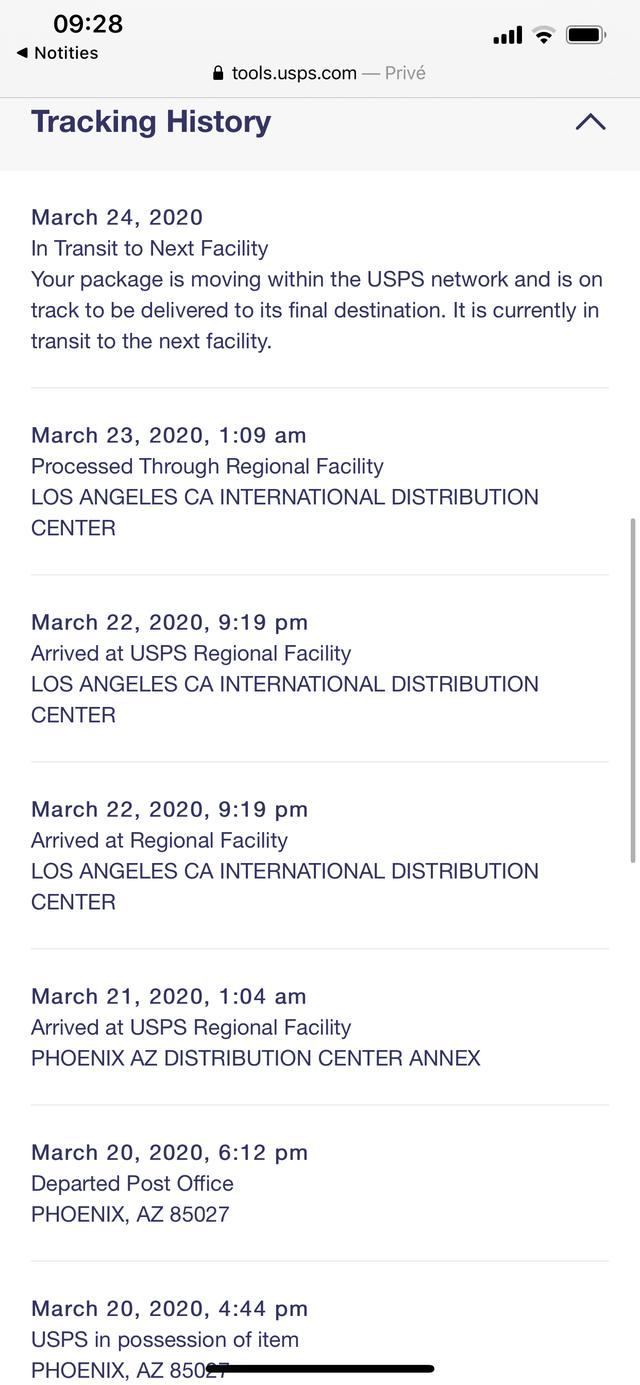Tap the March 23, 2020, 1:09 am timestamp
Viewport: 640px width, 1385px height.
pyautogui.click(x=168, y=435)
